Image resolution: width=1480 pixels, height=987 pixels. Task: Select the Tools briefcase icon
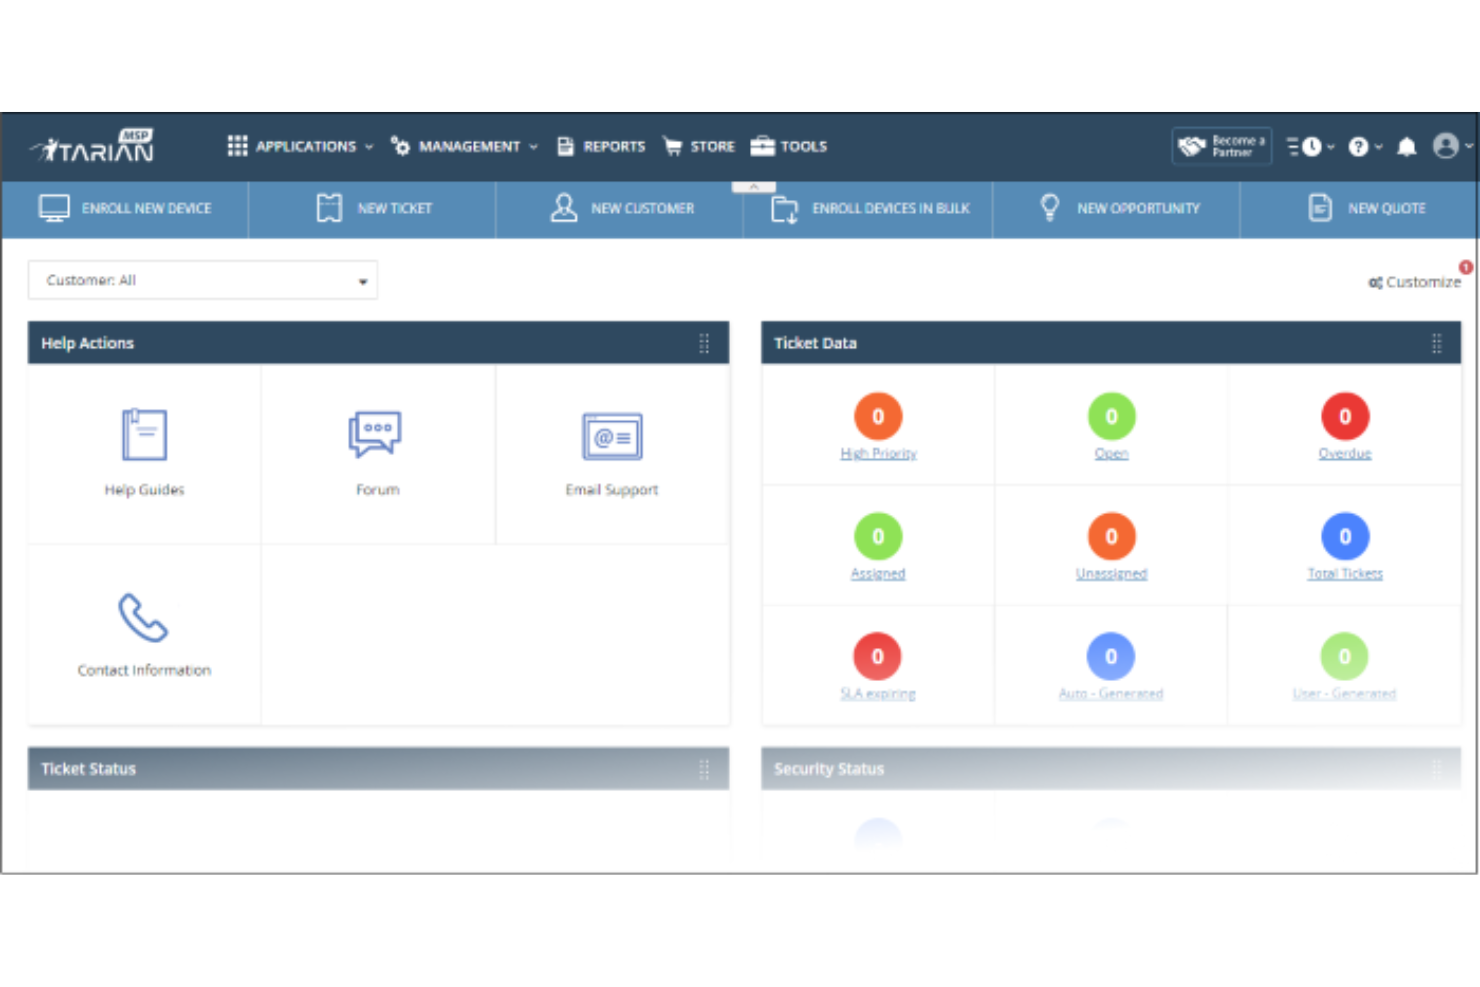[x=761, y=146]
